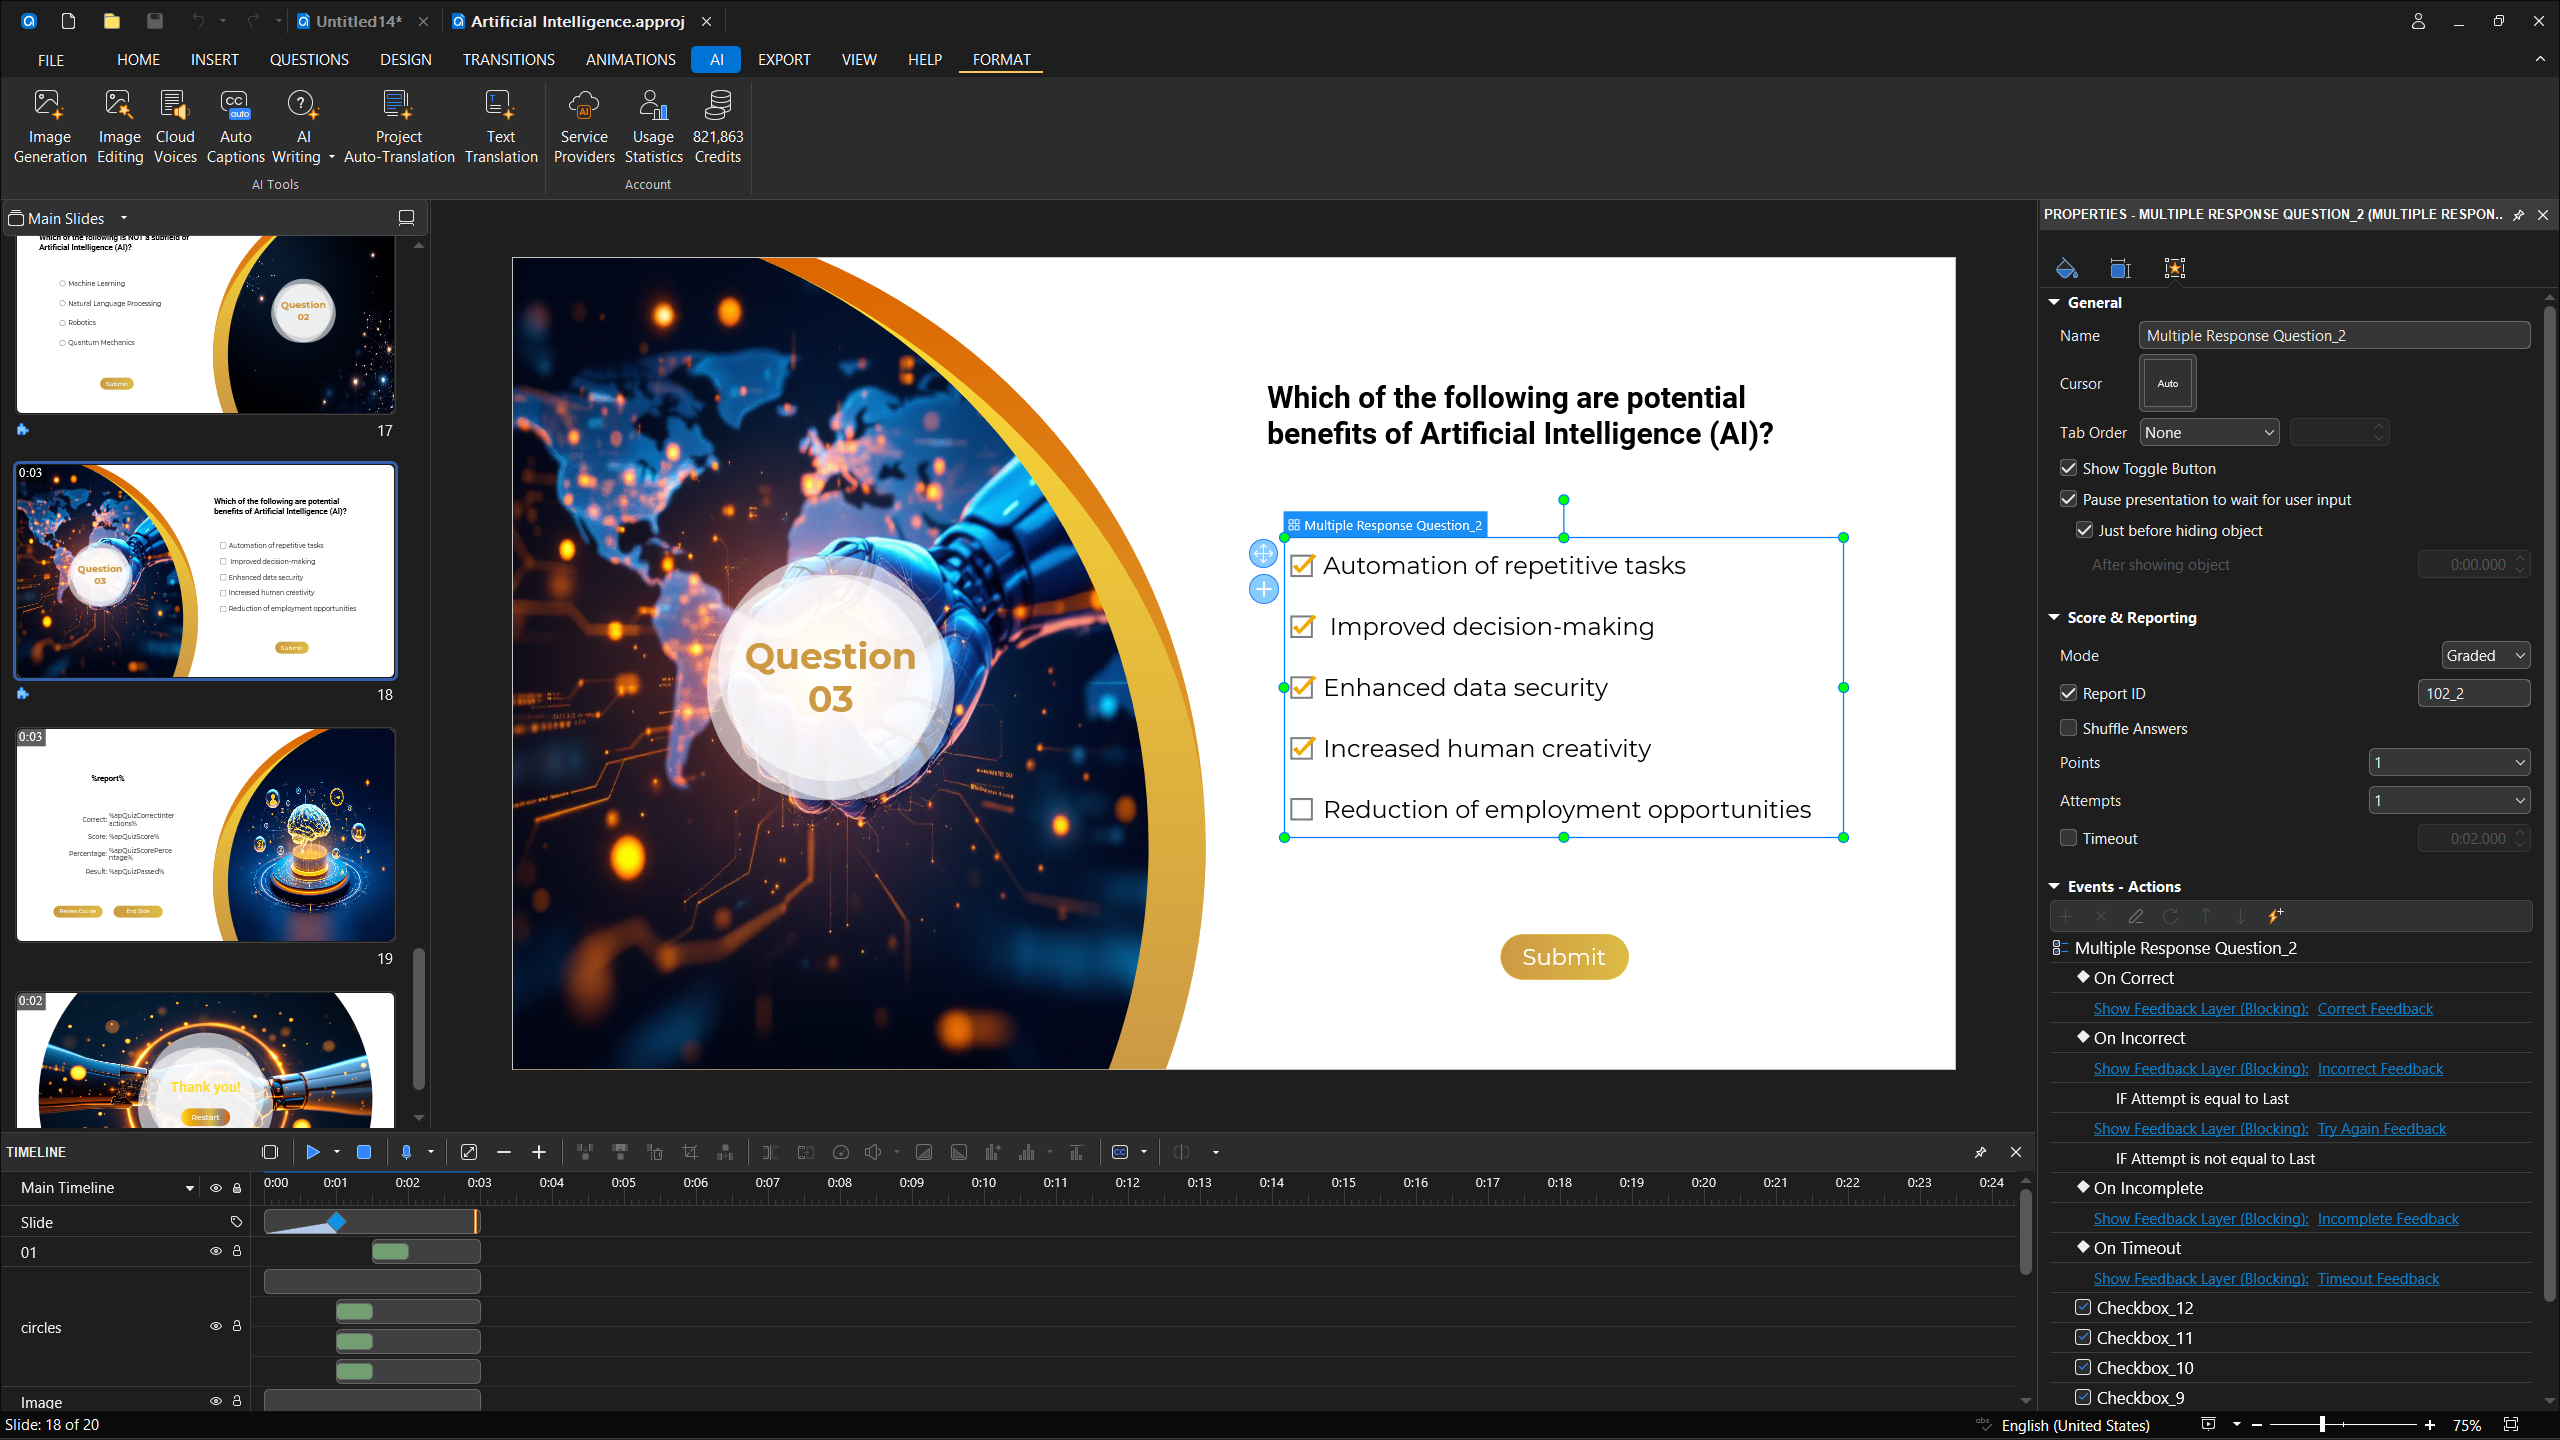Collapse the Score & Reporting section
2560x1440 pixels.
2054,617
